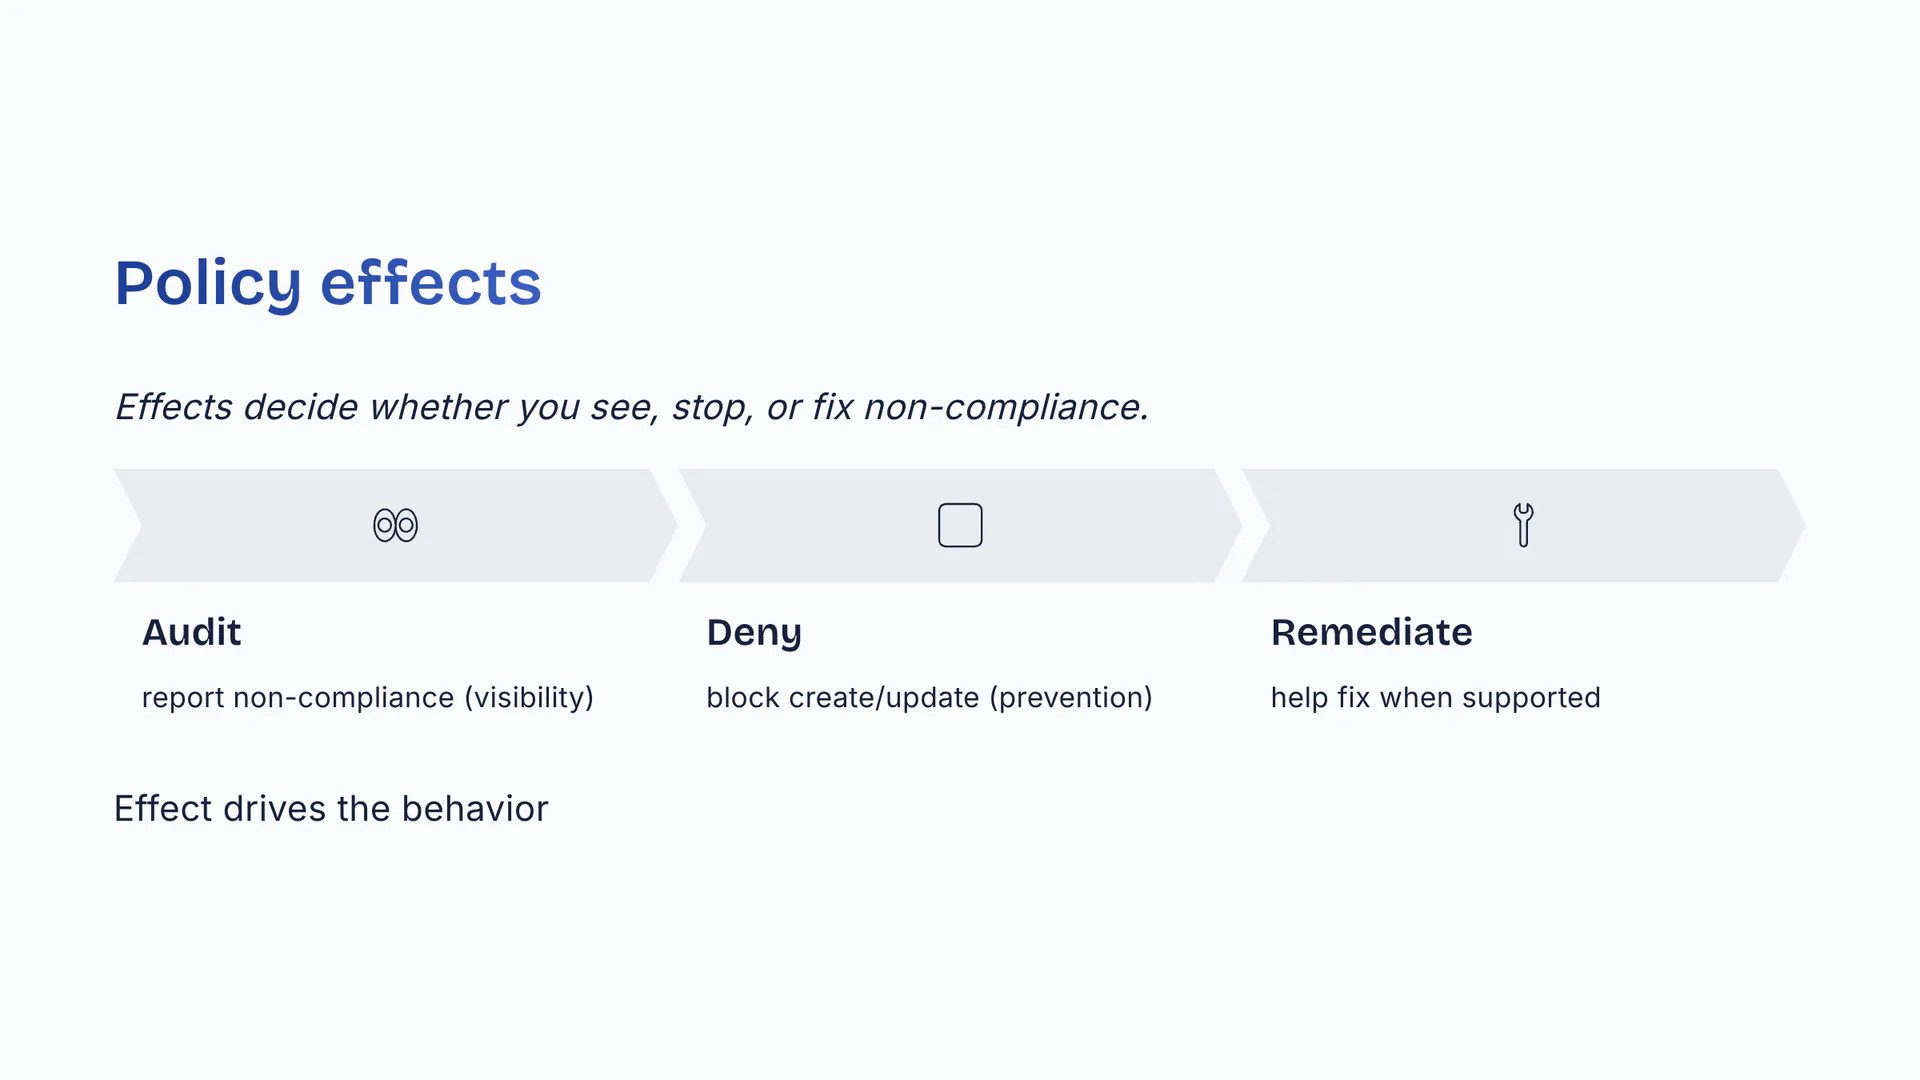Click the "Policy effects" slide title
Image resolution: width=1920 pixels, height=1080 pixels.
(x=327, y=283)
